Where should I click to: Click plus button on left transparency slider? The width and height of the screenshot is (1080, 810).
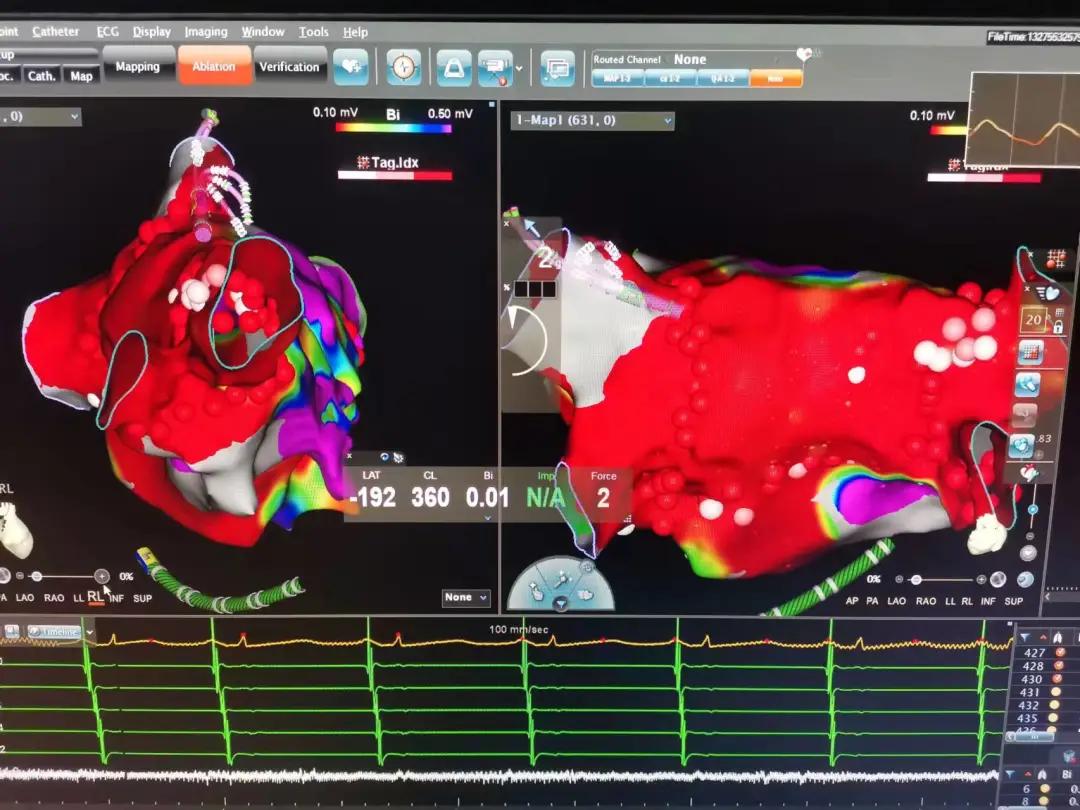101,576
